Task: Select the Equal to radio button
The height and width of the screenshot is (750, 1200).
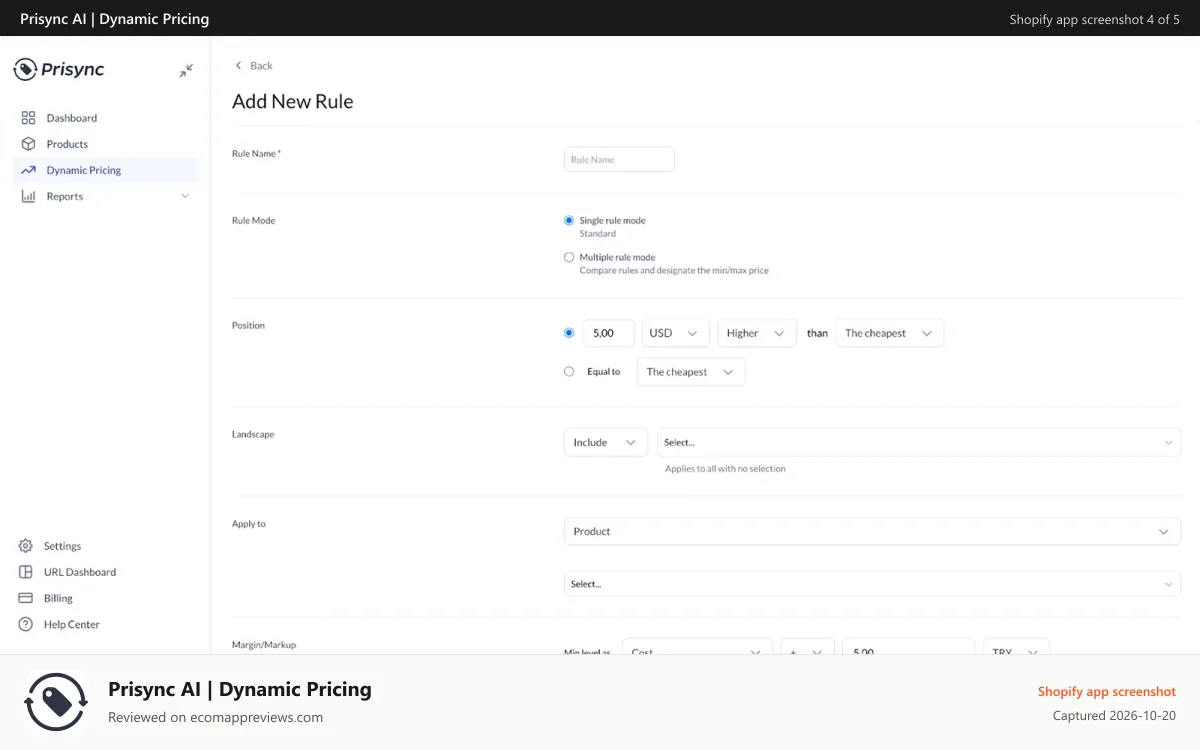Action: click(x=569, y=371)
